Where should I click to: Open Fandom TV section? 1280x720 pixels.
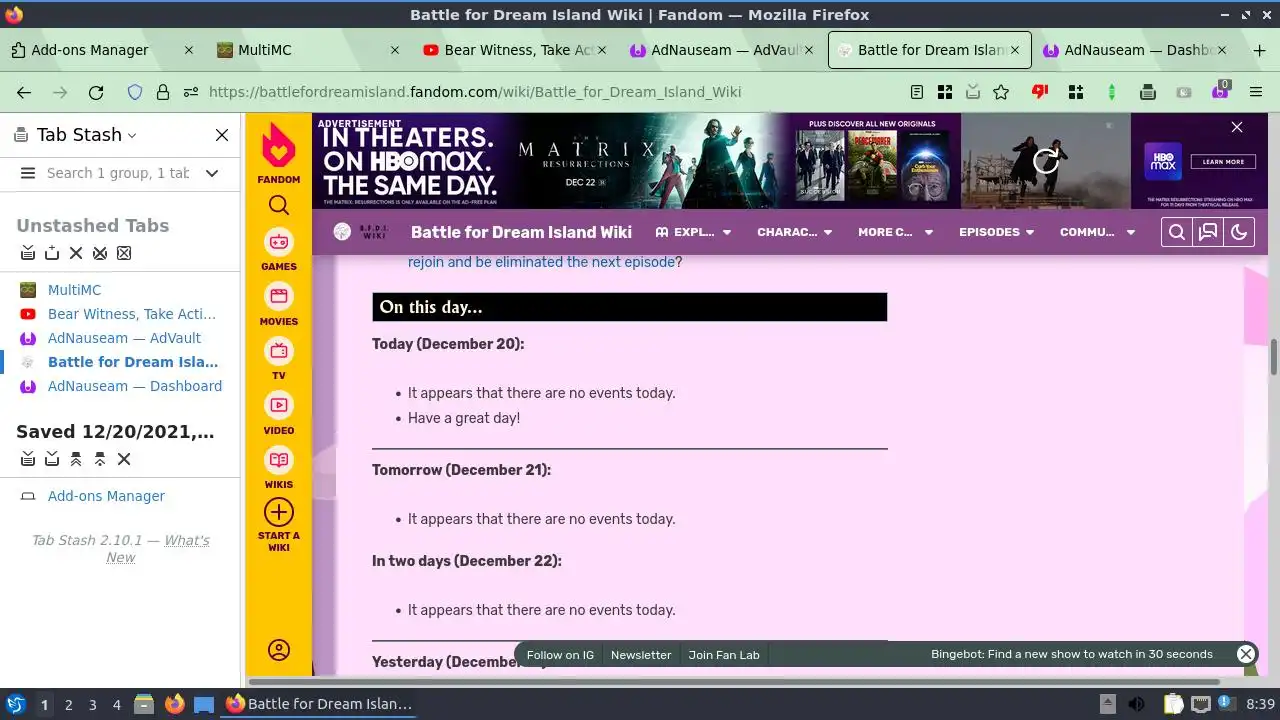[279, 358]
